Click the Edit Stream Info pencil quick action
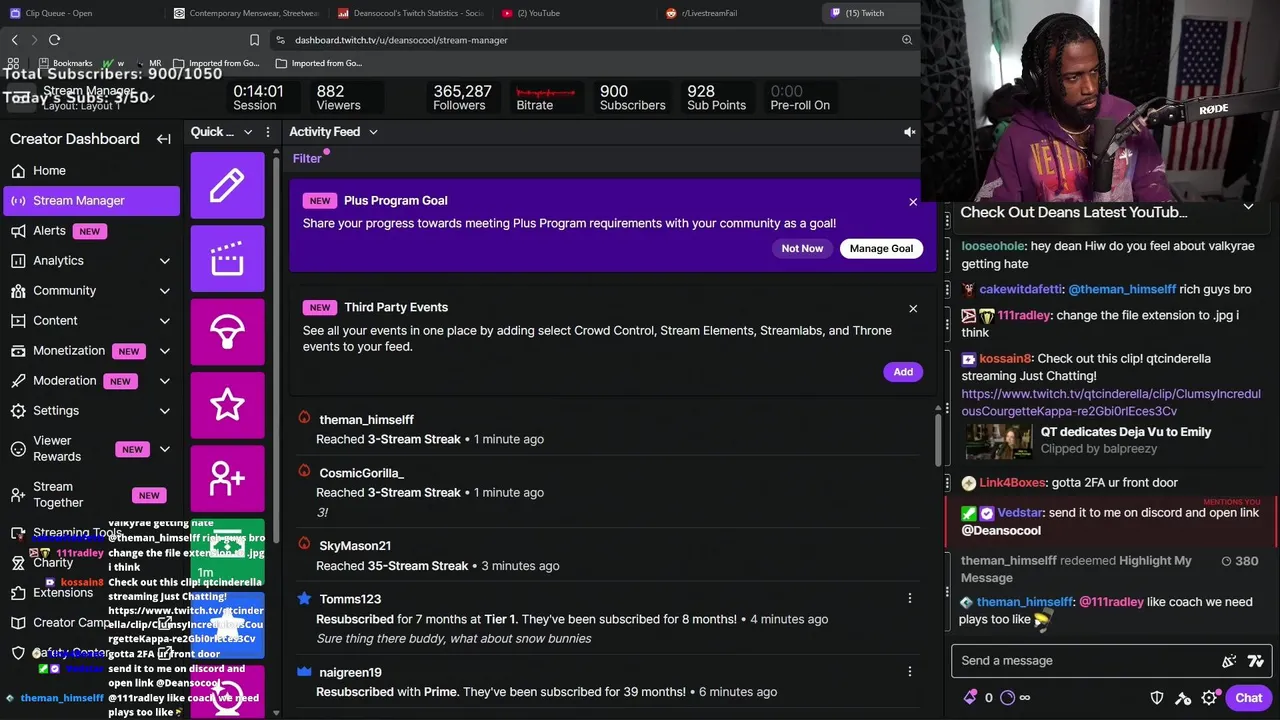Image resolution: width=1280 pixels, height=720 pixels. (x=227, y=185)
